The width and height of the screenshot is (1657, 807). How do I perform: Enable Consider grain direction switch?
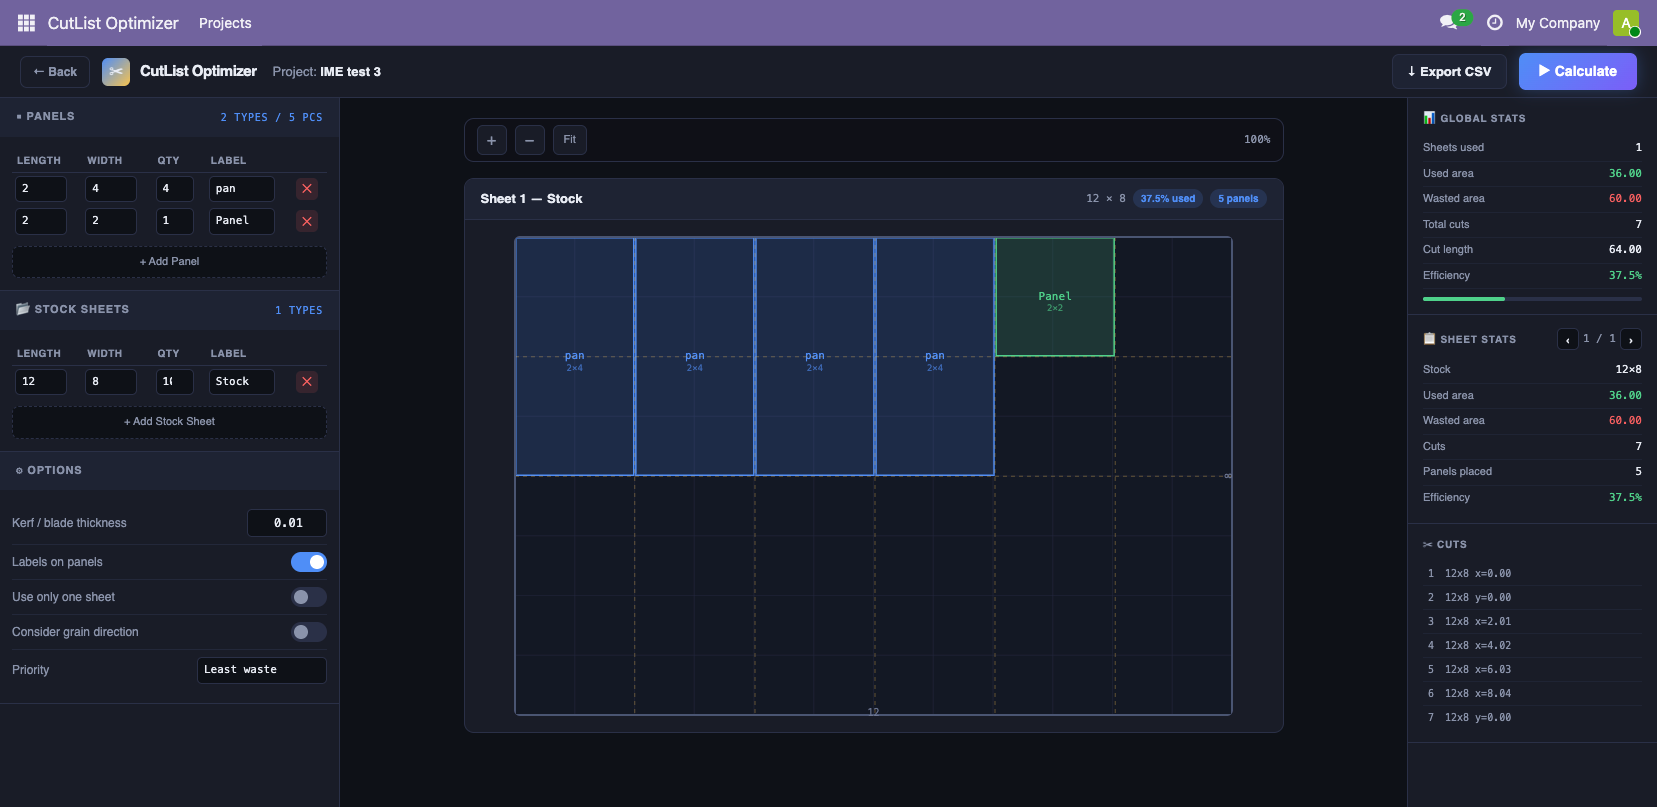tap(309, 632)
